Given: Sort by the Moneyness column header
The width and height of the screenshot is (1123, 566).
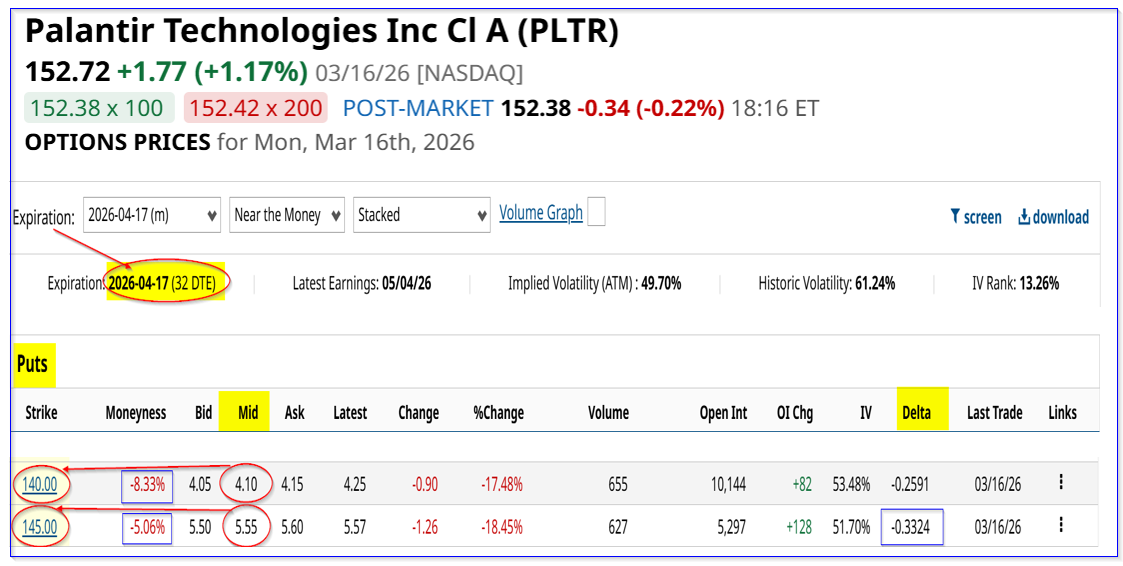Looking at the screenshot, I should [x=136, y=412].
